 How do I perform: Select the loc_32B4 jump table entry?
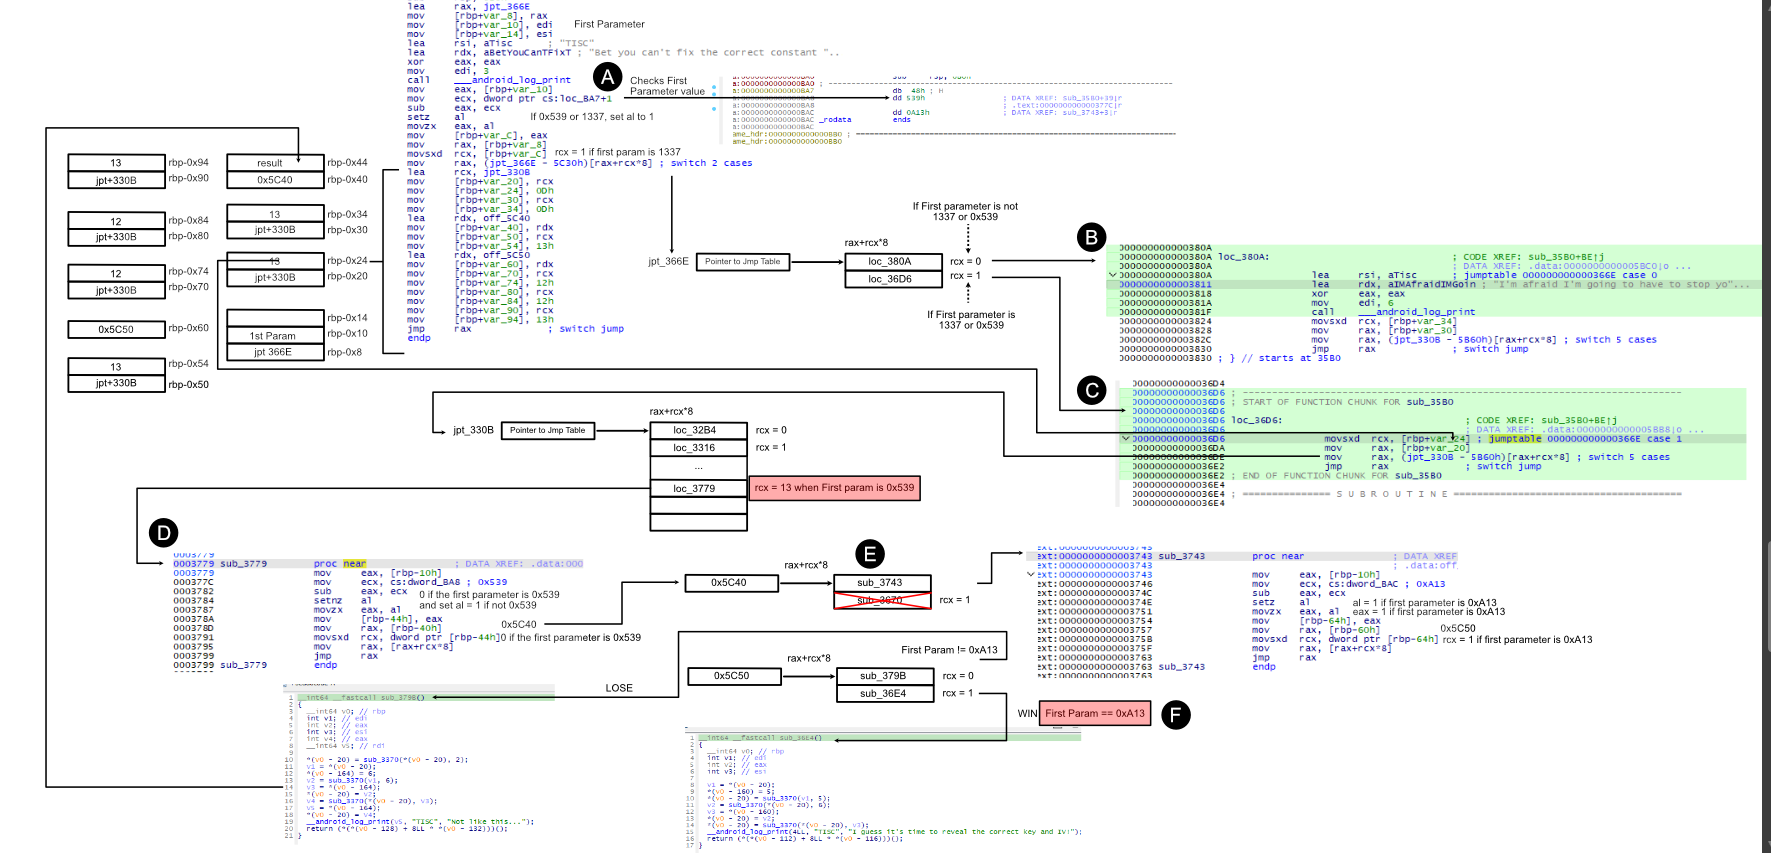tap(698, 431)
